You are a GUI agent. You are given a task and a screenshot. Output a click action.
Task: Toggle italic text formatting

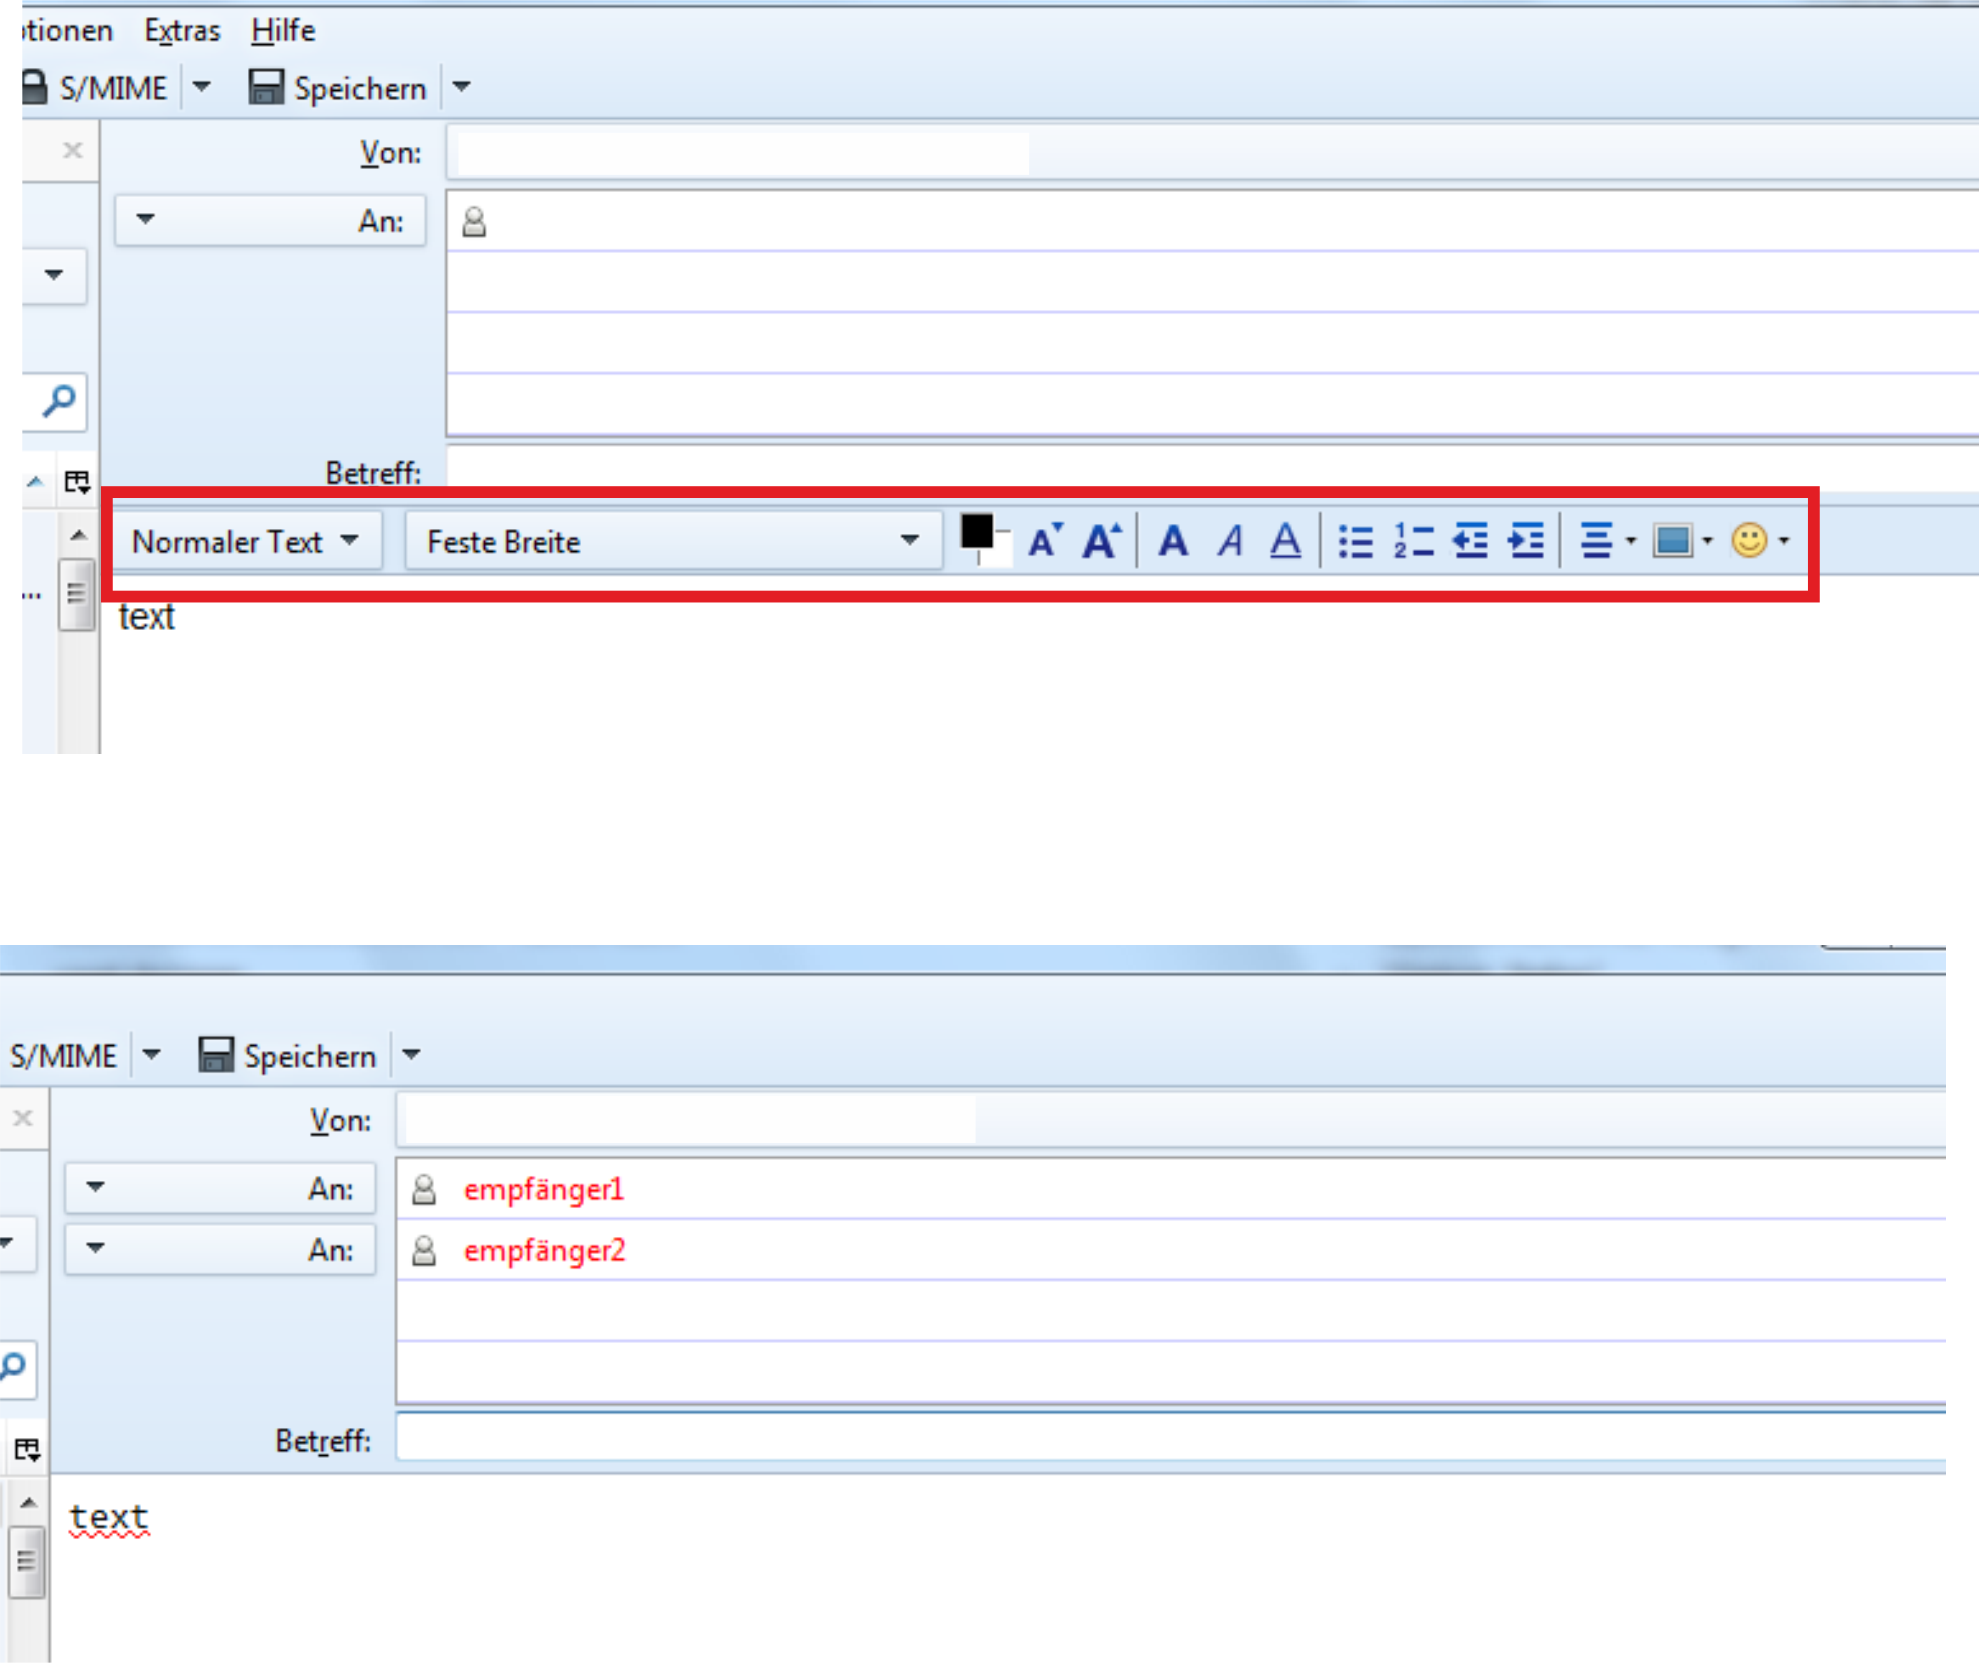pyautogui.click(x=1230, y=541)
